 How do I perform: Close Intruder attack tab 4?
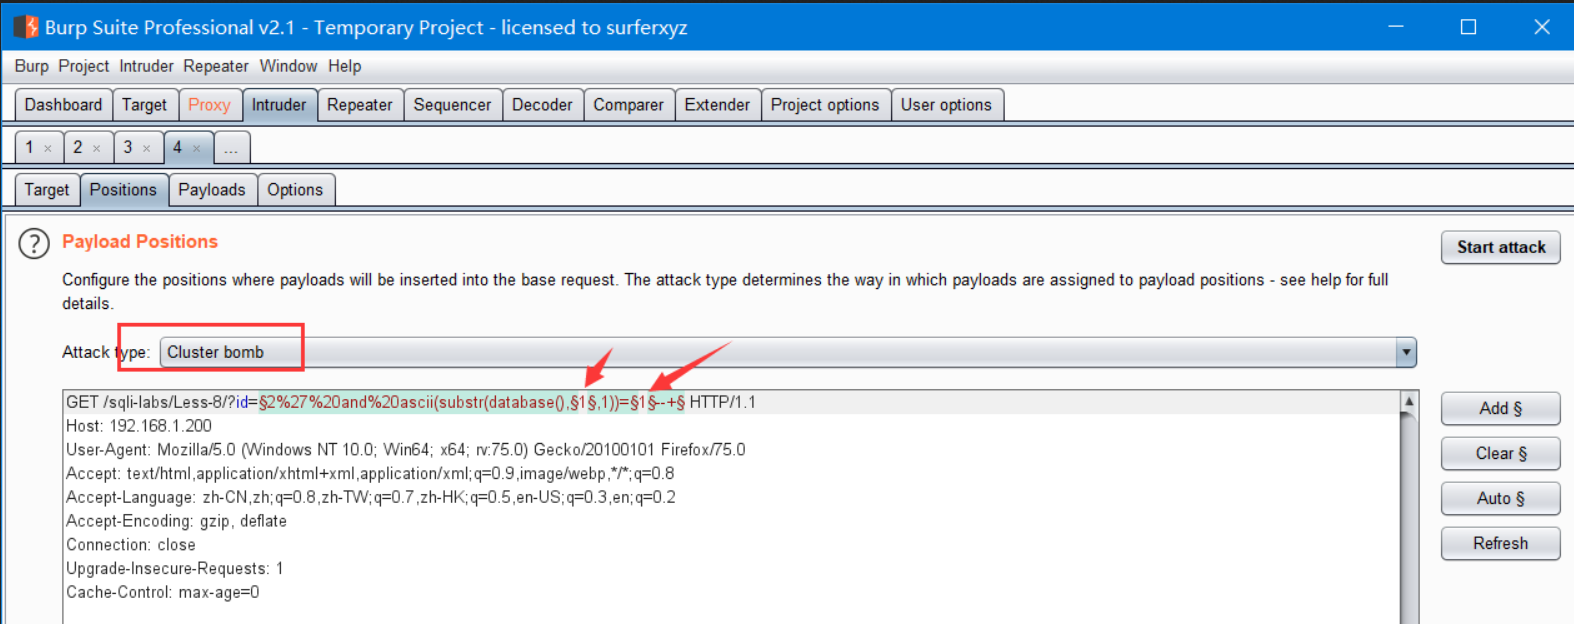click(197, 148)
